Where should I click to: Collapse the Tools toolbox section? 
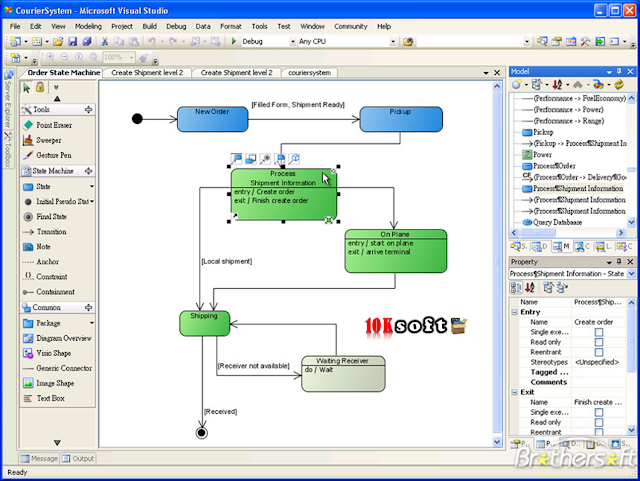tap(88, 109)
